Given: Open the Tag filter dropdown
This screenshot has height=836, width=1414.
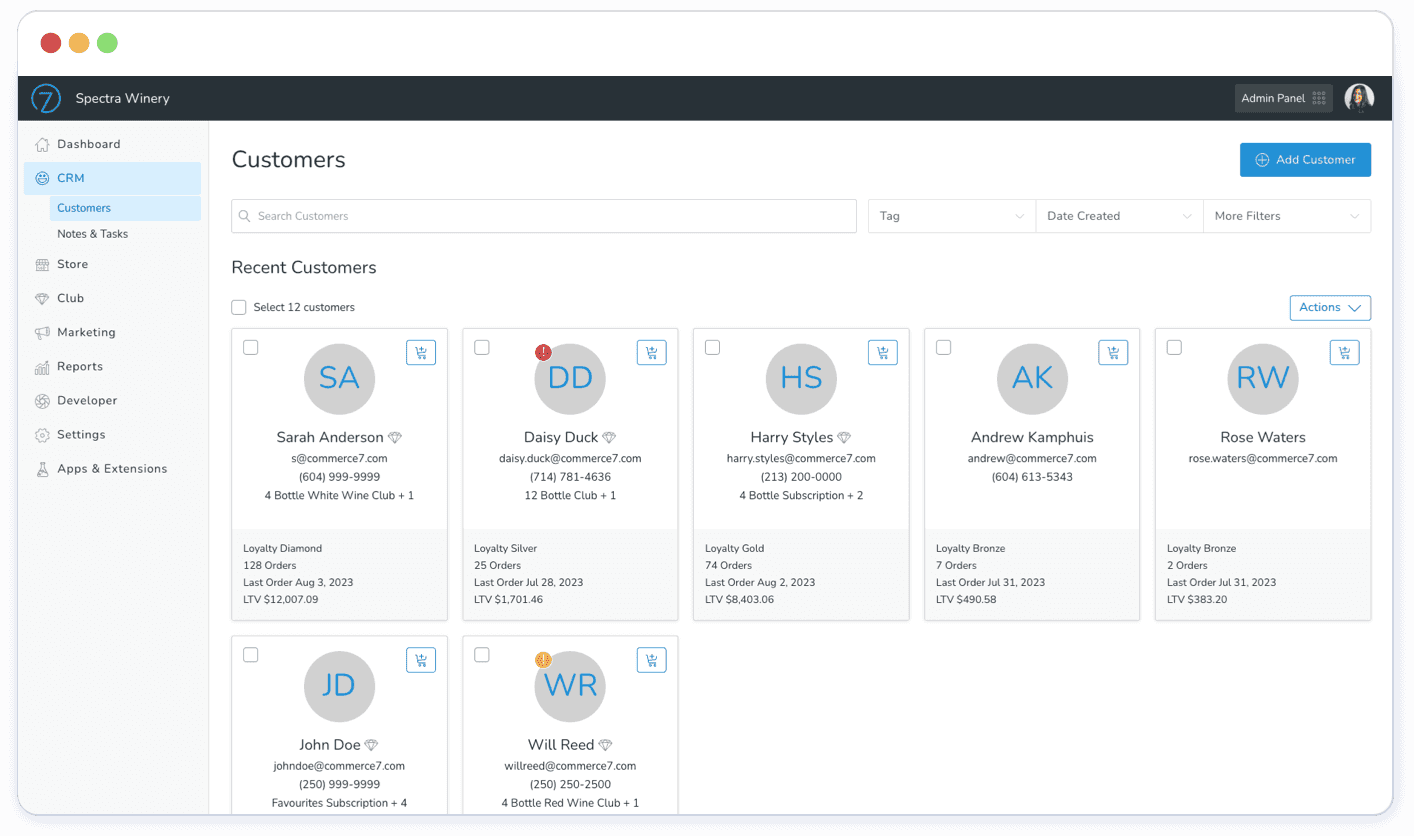Looking at the screenshot, I should point(951,216).
